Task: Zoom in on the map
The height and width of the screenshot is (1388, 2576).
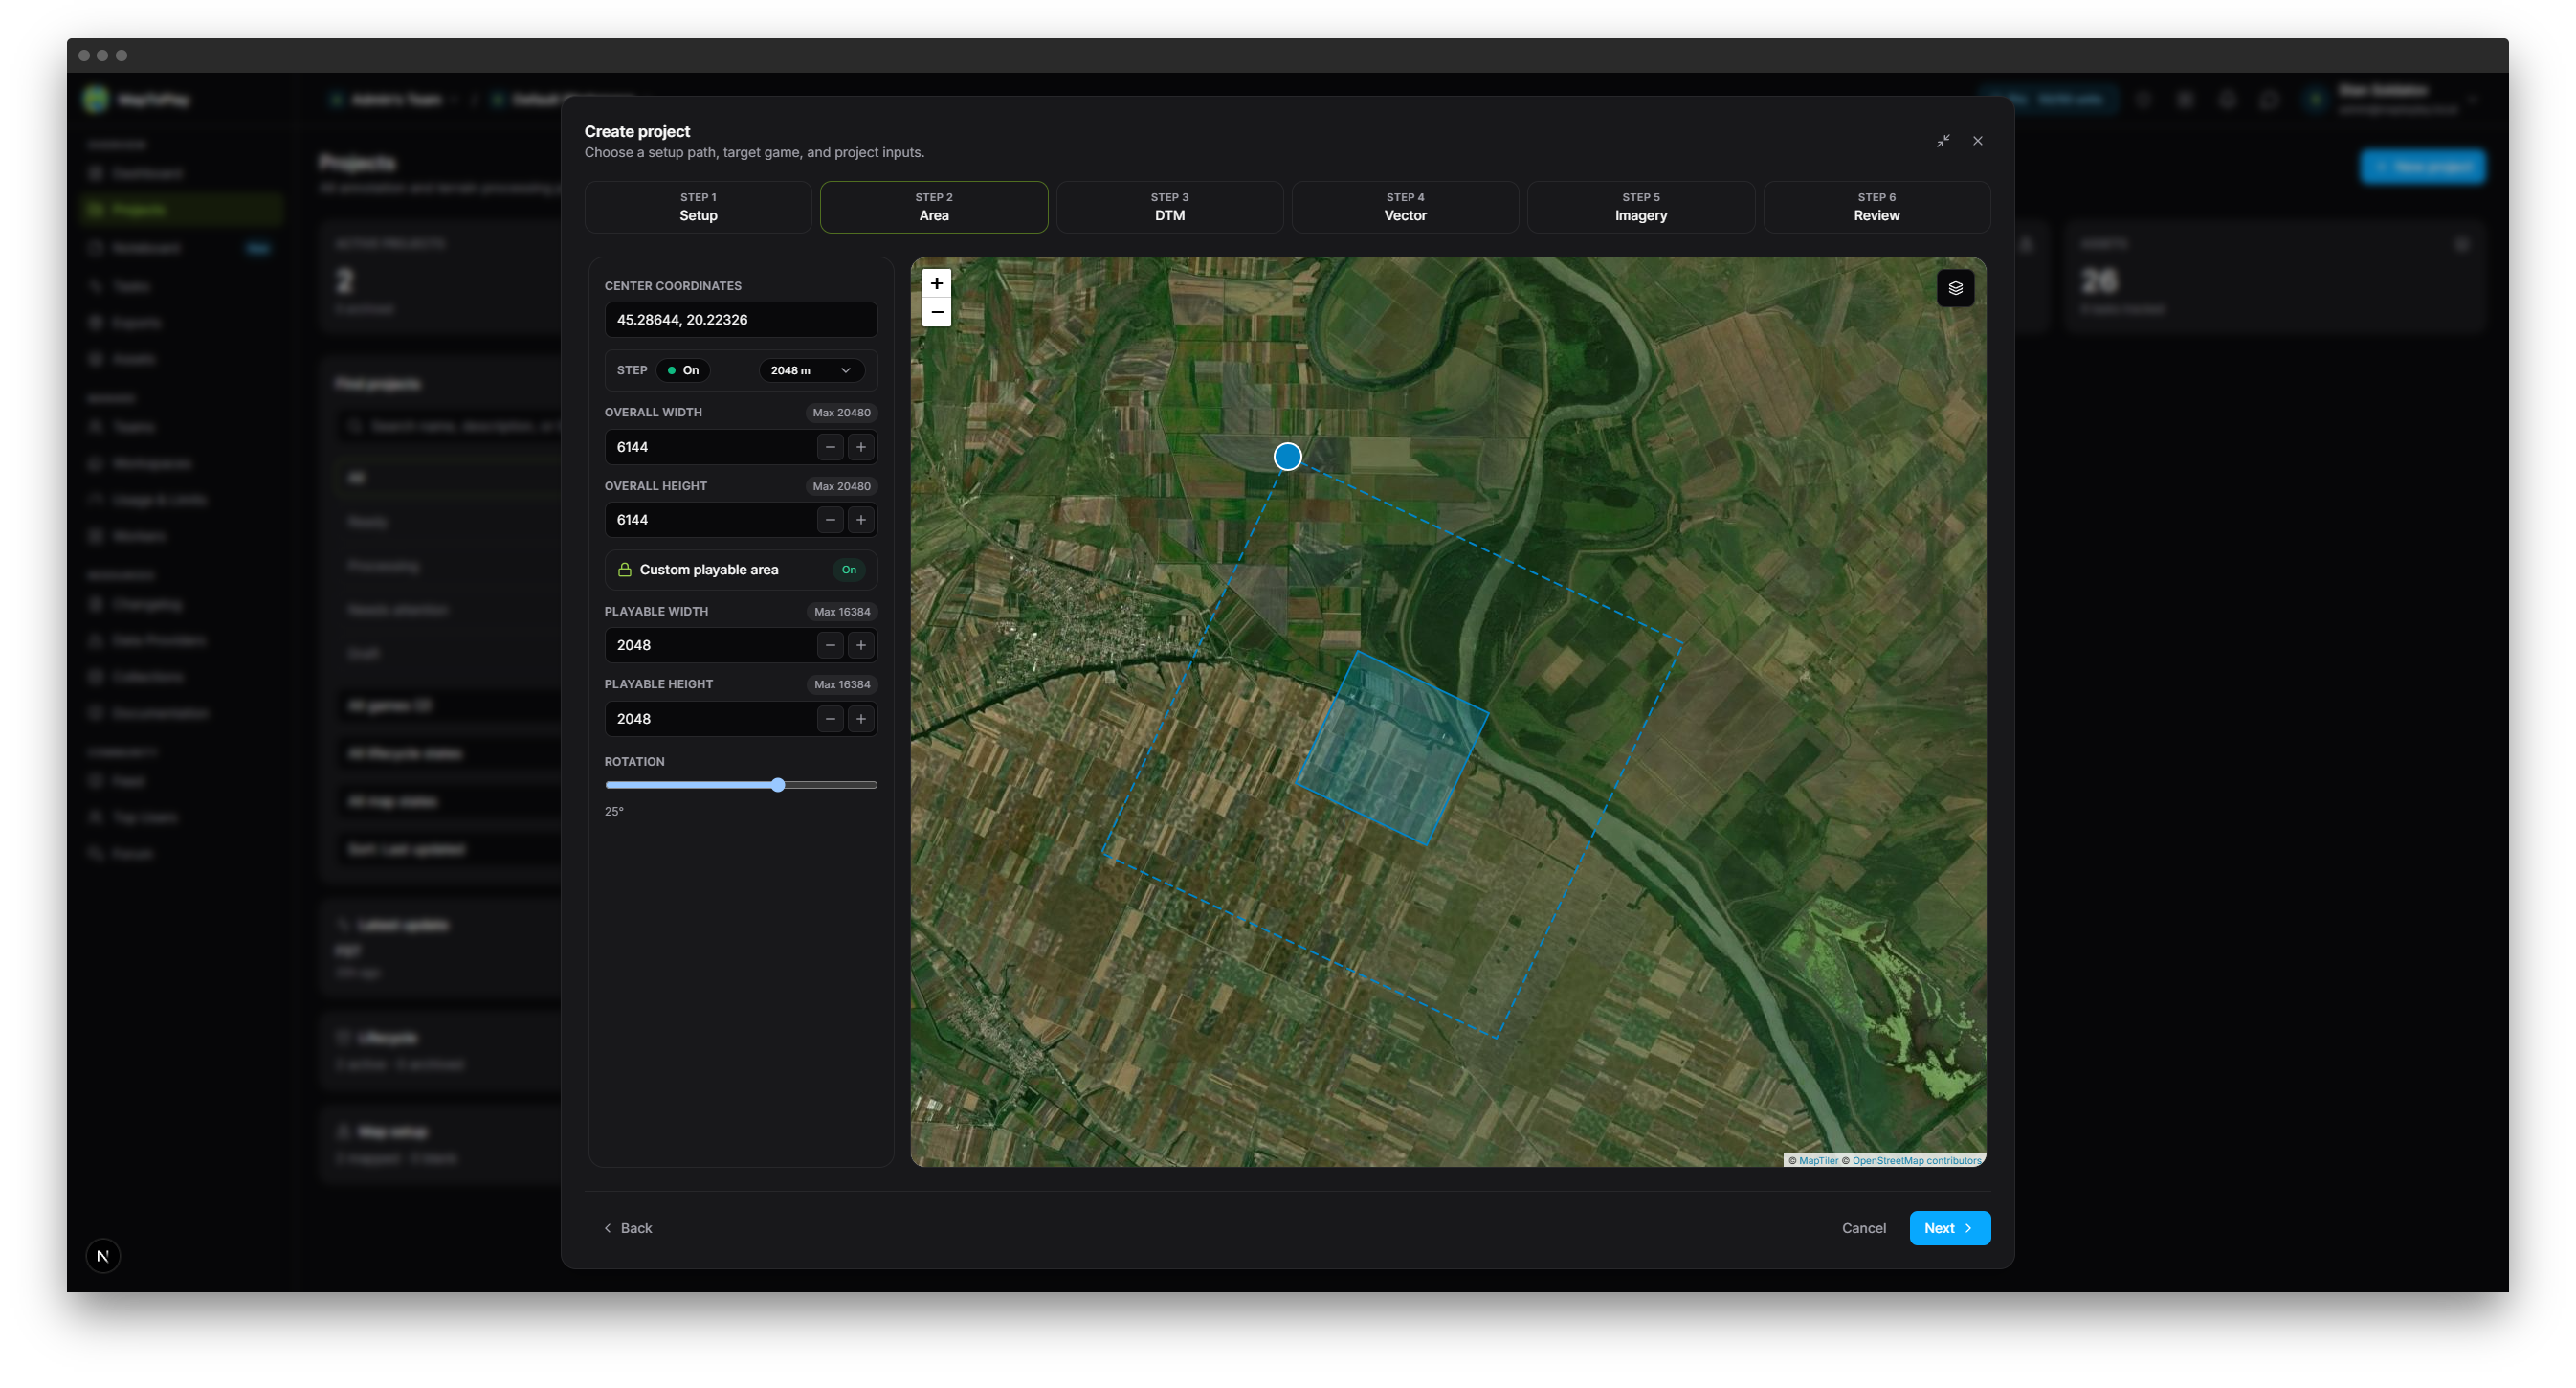Action: [936, 283]
